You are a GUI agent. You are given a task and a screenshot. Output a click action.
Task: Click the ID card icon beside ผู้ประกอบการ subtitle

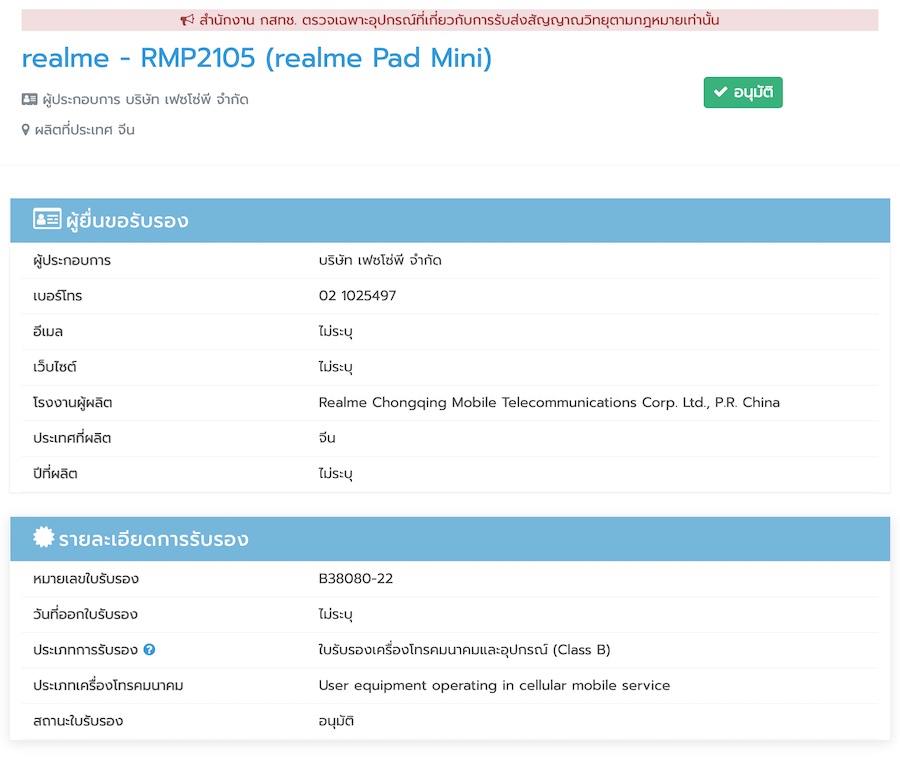pos(29,100)
